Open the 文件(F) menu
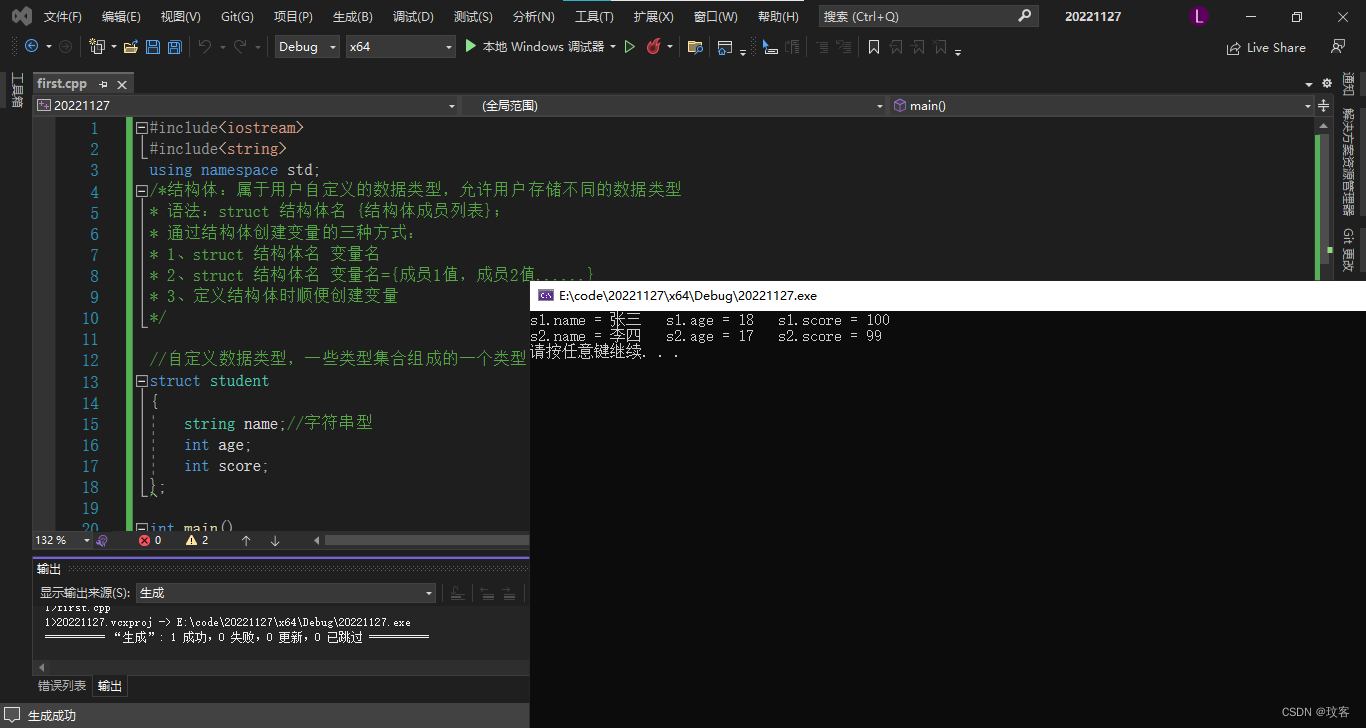Image resolution: width=1366 pixels, height=728 pixels. point(62,16)
